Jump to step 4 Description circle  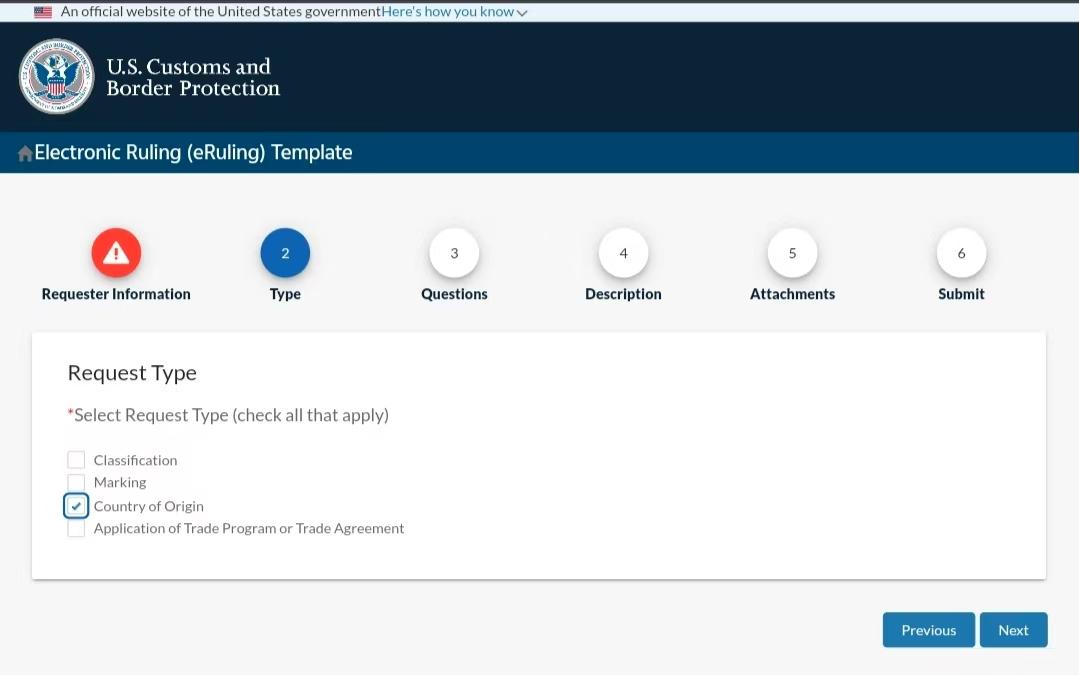623,253
